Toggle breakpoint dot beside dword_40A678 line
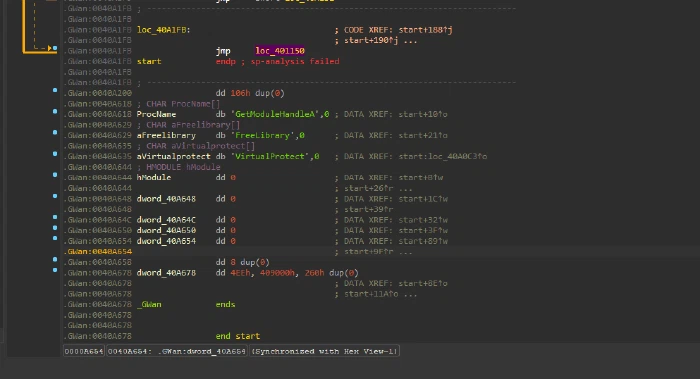The width and height of the screenshot is (700, 379). (55, 270)
